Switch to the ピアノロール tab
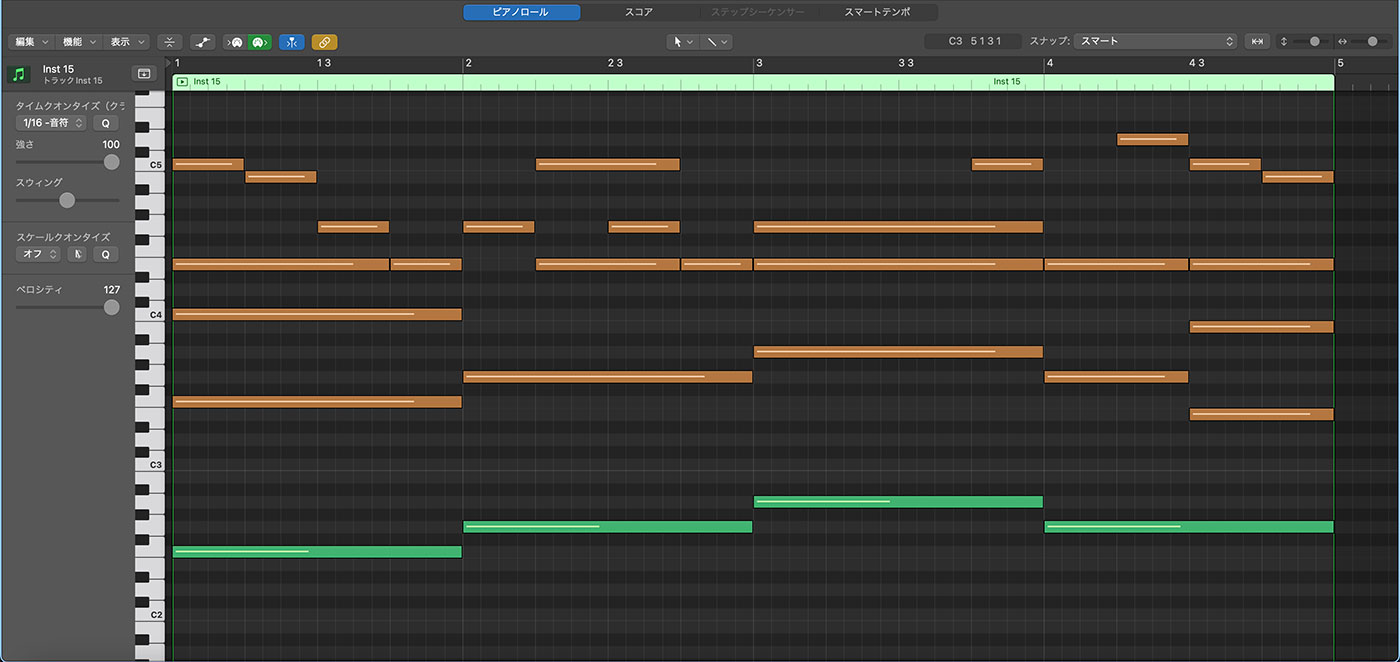This screenshot has width=1400, height=662. 521,12
